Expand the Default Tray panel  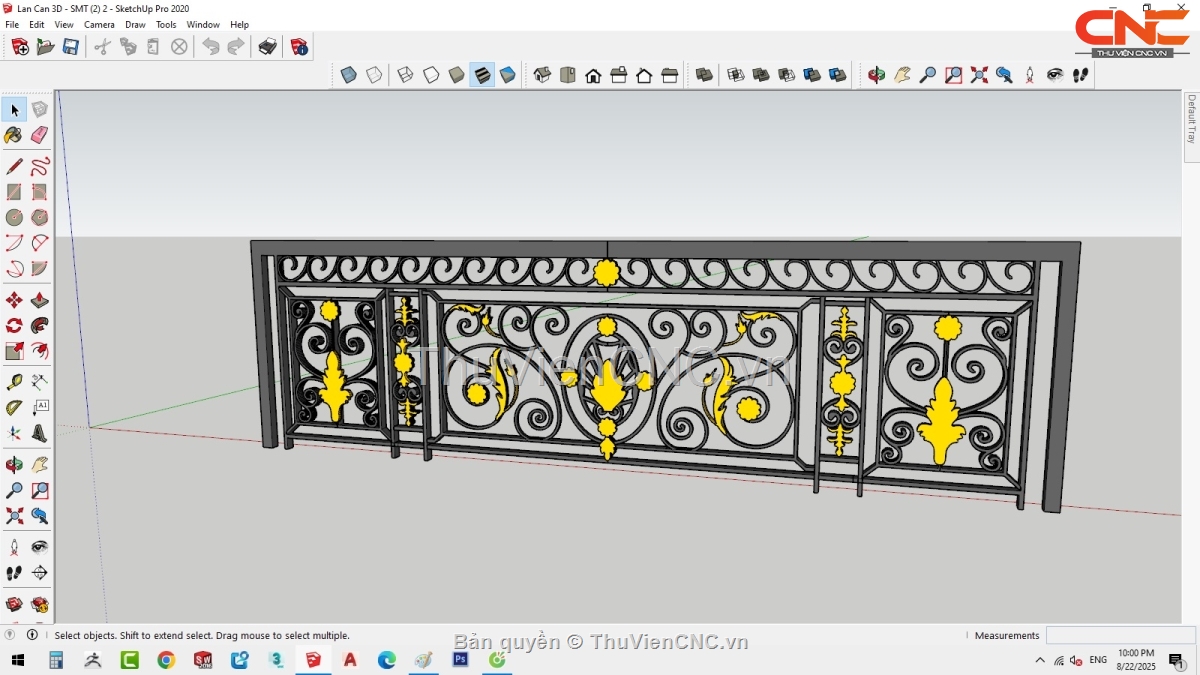(x=1191, y=118)
